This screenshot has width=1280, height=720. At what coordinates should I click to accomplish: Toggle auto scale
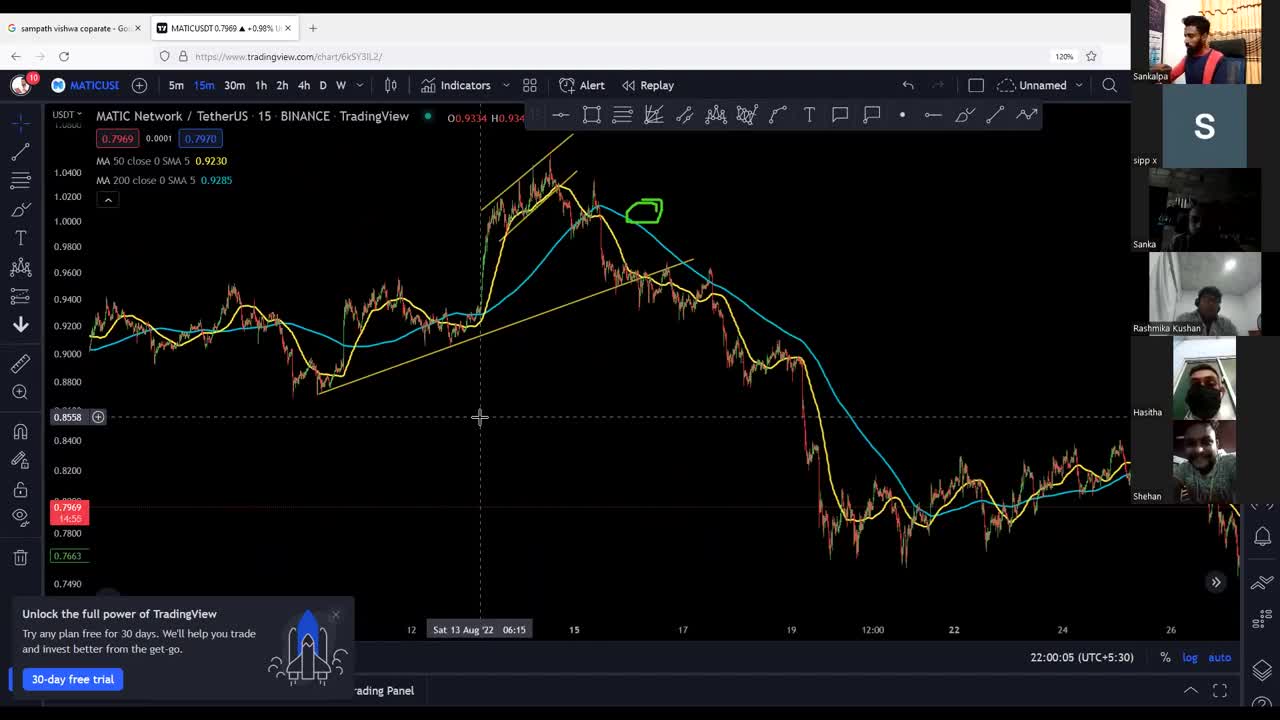[x=1220, y=657]
